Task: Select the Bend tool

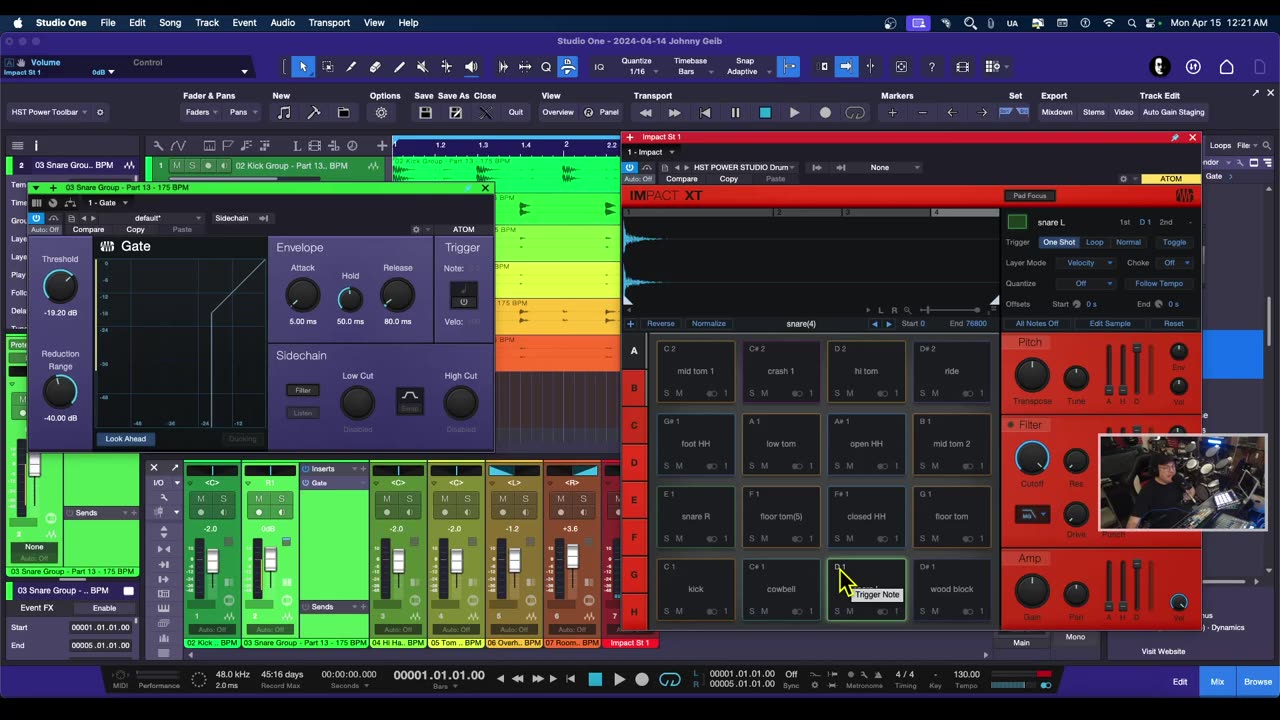Action: (447, 67)
